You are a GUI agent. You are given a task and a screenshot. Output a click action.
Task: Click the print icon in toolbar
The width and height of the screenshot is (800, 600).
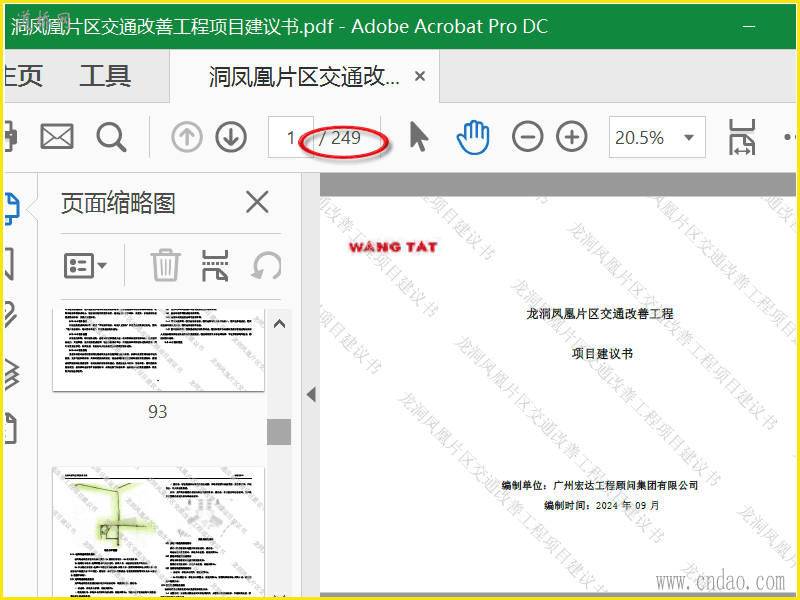click(10, 137)
